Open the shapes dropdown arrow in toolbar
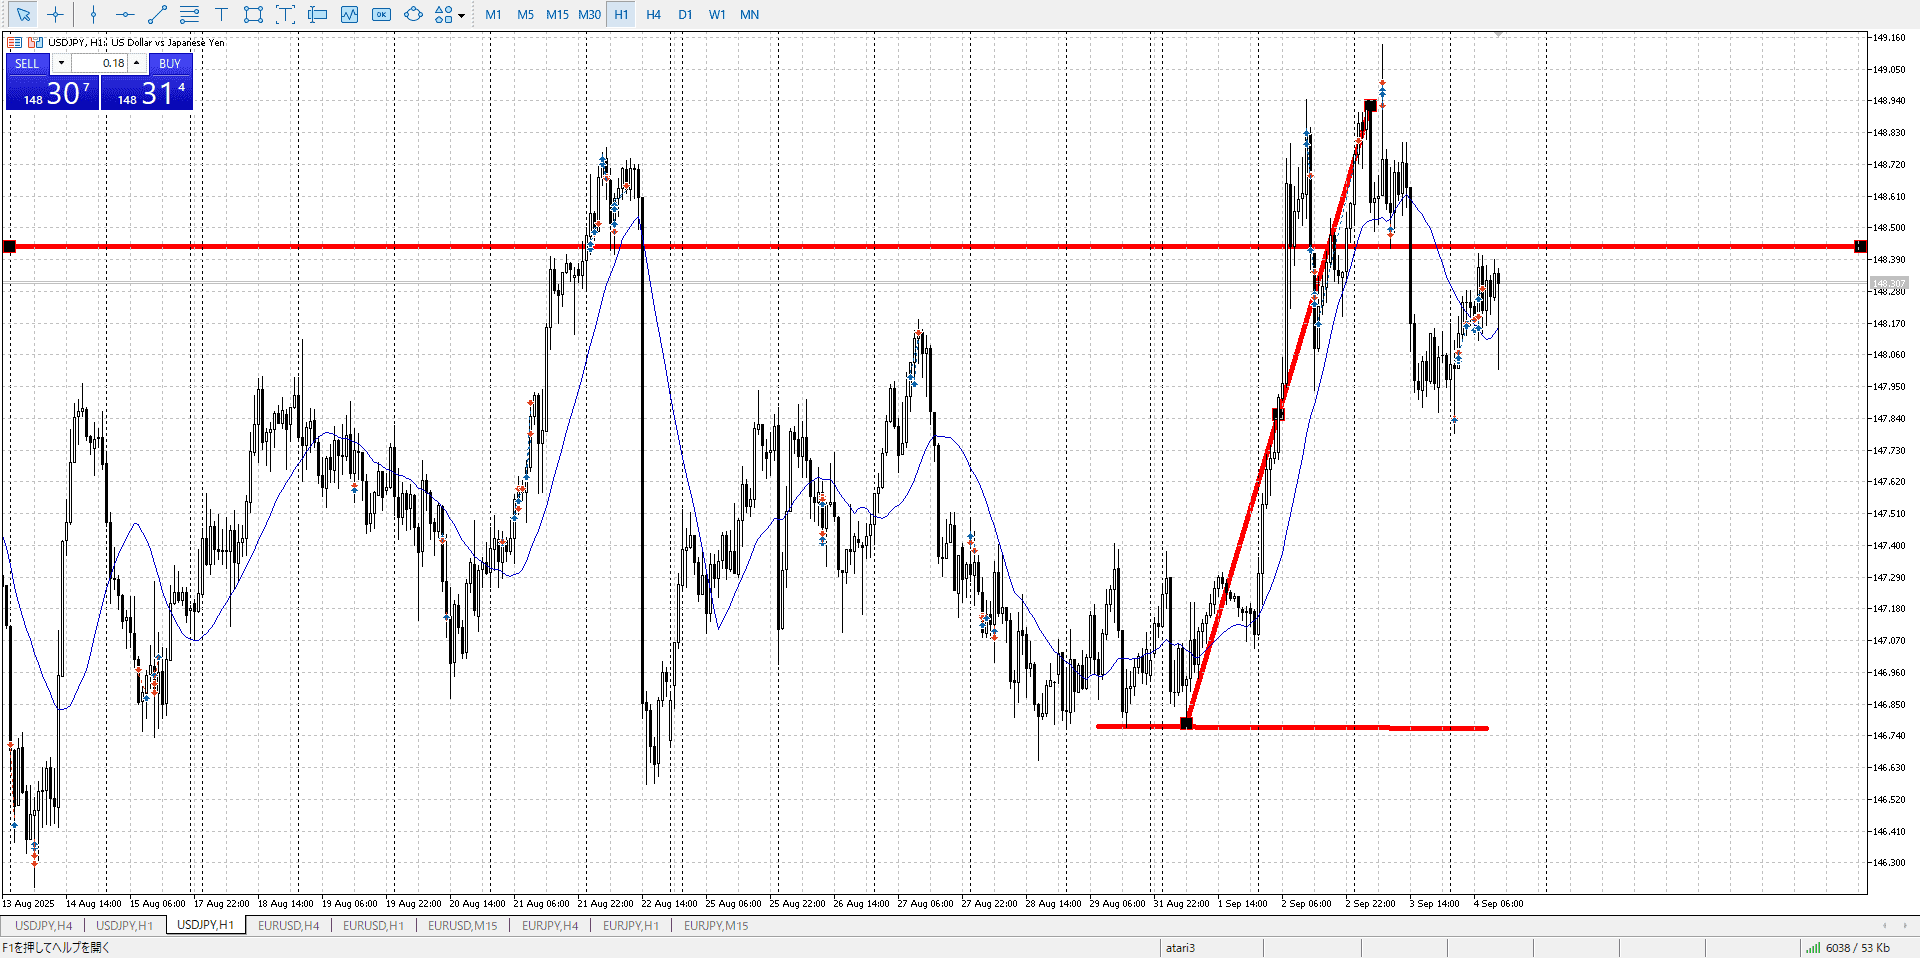 point(461,15)
